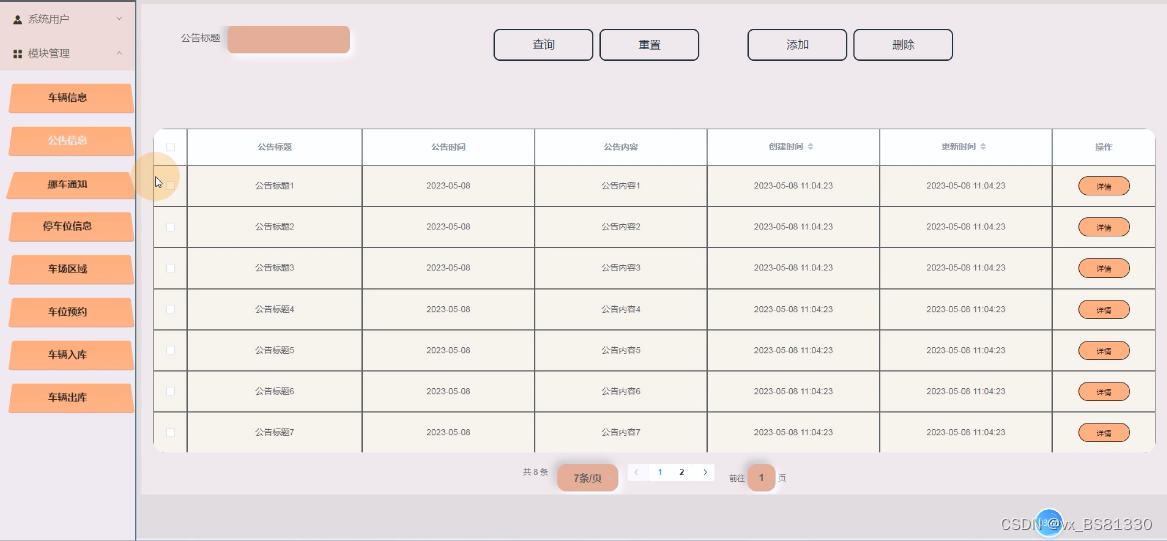
Task: Click the 公告标题 column header
Action: click(x=275, y=147)
